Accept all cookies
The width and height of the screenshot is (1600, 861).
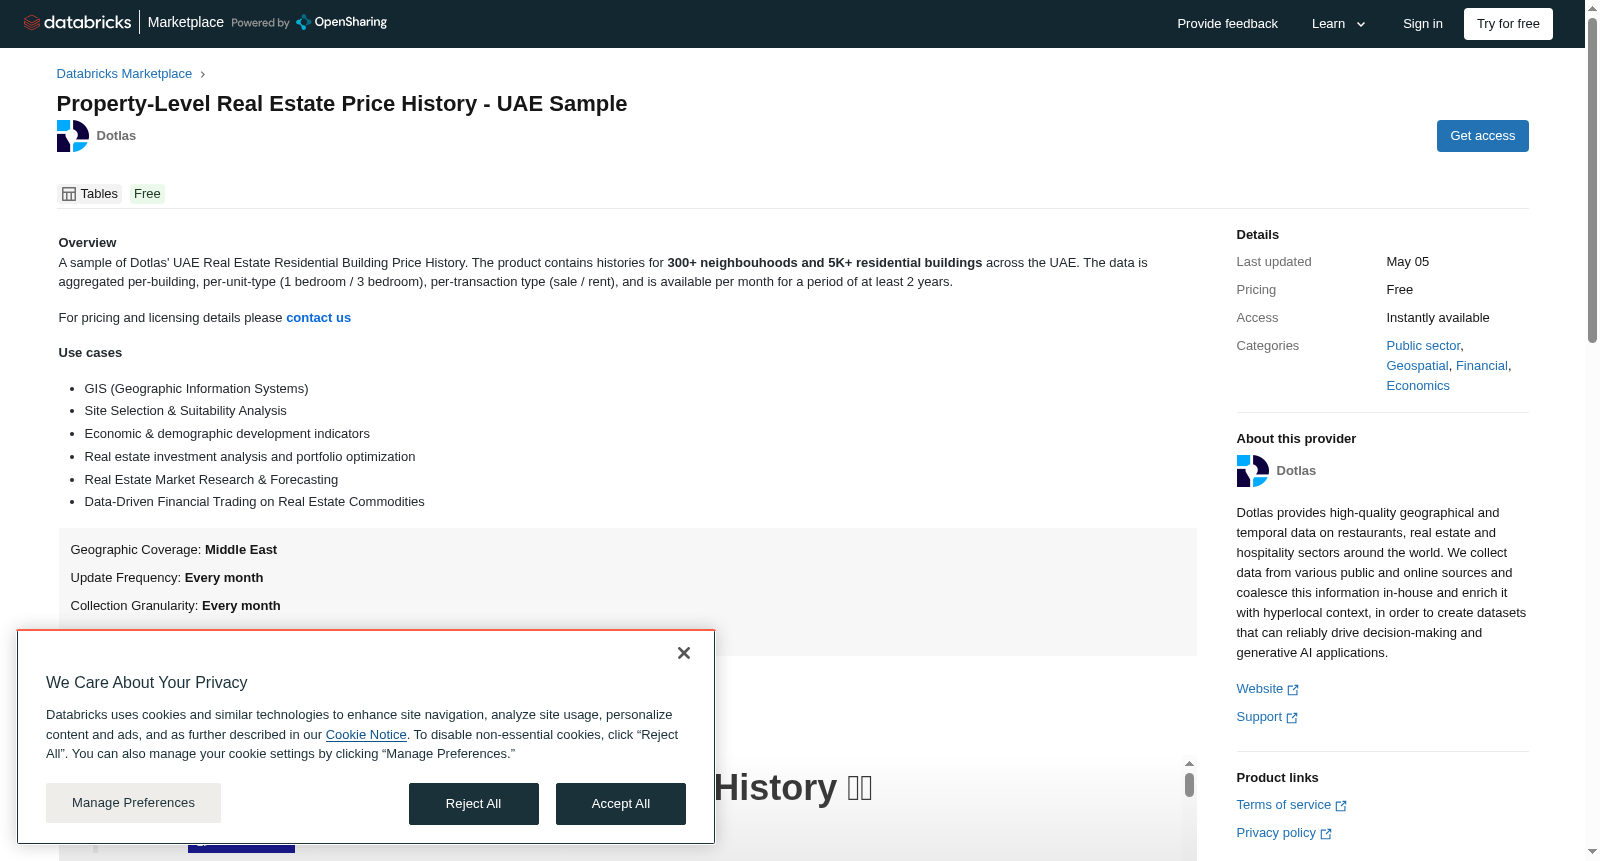pyautogui.click(x=621, y=804)
